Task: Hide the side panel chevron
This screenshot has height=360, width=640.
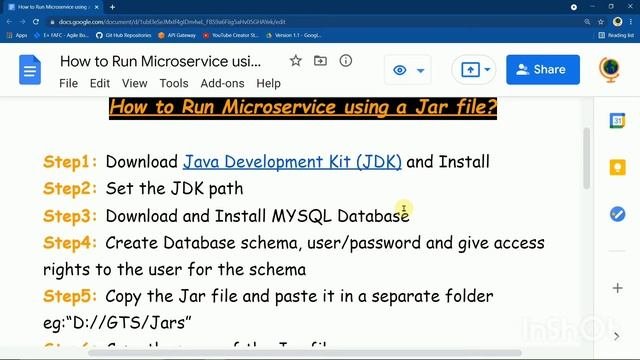Action: click(616, 336)
